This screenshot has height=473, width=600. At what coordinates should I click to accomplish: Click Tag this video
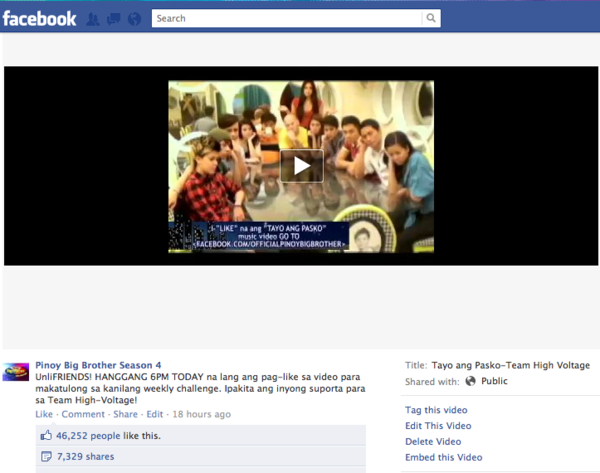pos(436,410)
